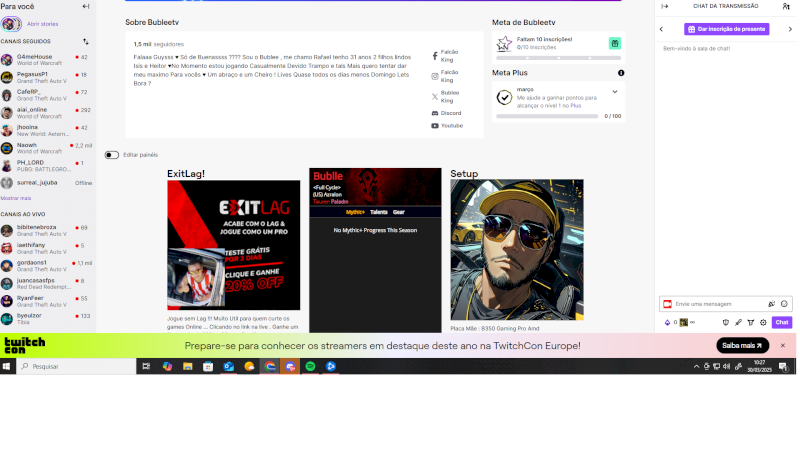The height and width of the screenshot is (450, 800).
Task: Open the Discord social link
Action: (446, 113)
